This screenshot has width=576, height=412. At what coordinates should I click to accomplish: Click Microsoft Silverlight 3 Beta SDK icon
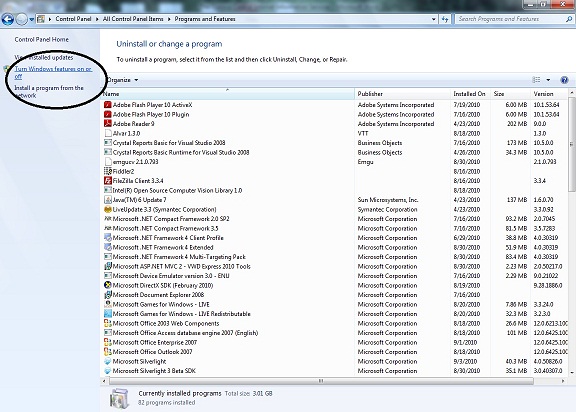tap(108, 371)
